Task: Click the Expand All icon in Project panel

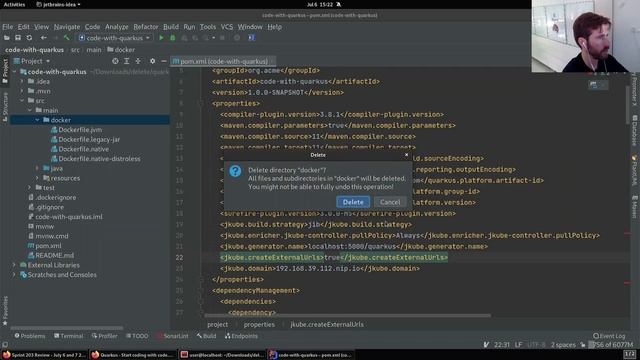Action: coord(127,61)
